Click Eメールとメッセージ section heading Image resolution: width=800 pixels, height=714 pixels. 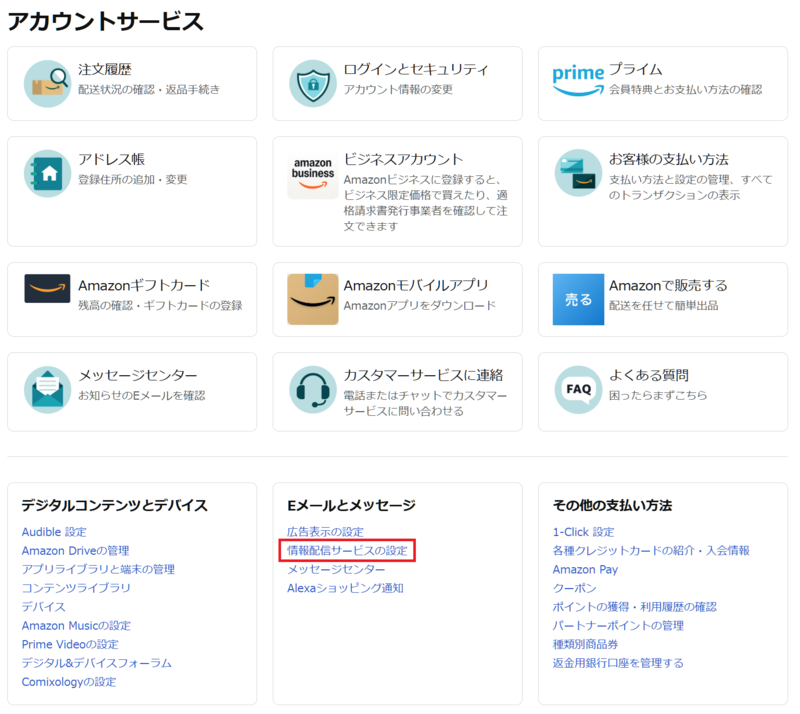[x=351, y=505]
